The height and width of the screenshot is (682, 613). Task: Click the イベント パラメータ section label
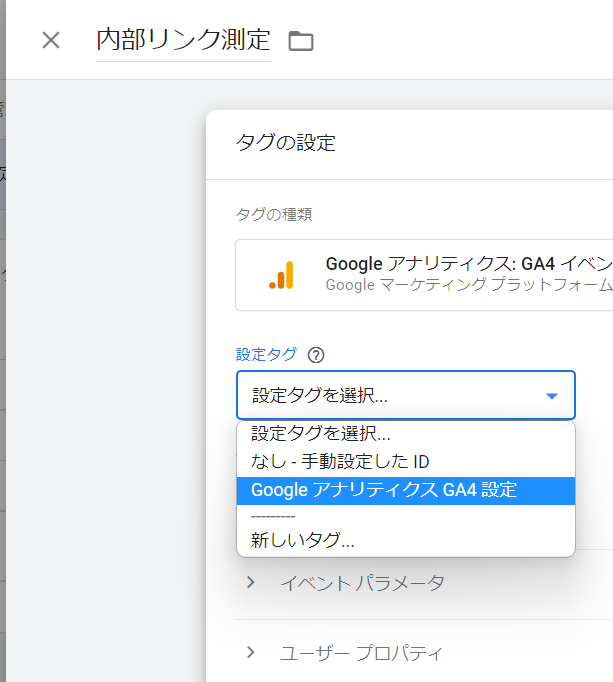click(362, 583)
